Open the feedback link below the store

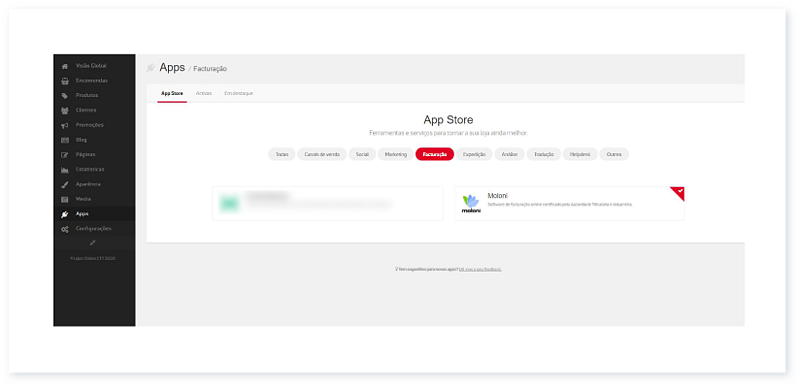tap(480, 269)
